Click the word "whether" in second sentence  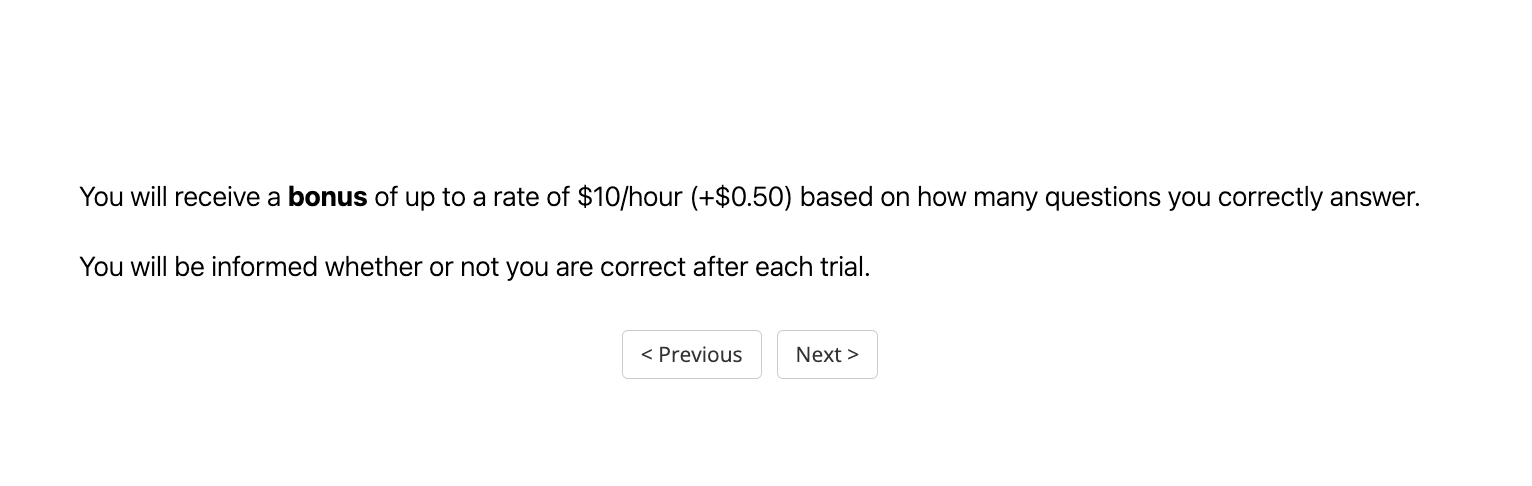pyautogui.click(x=372, y=267)
